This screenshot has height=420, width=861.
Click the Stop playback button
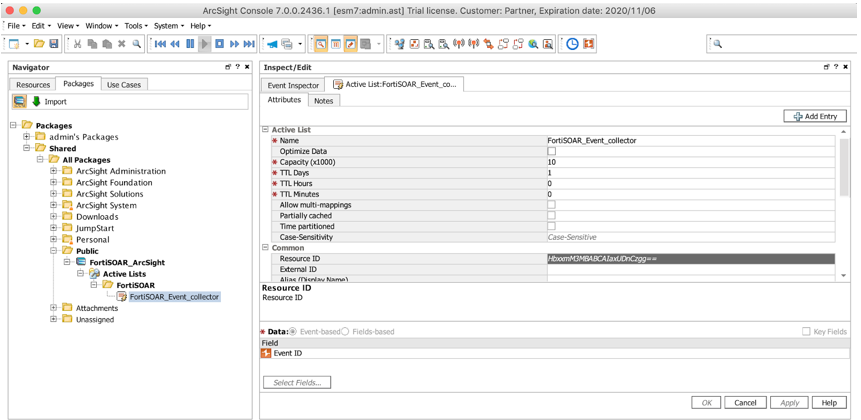pos(220,44)
